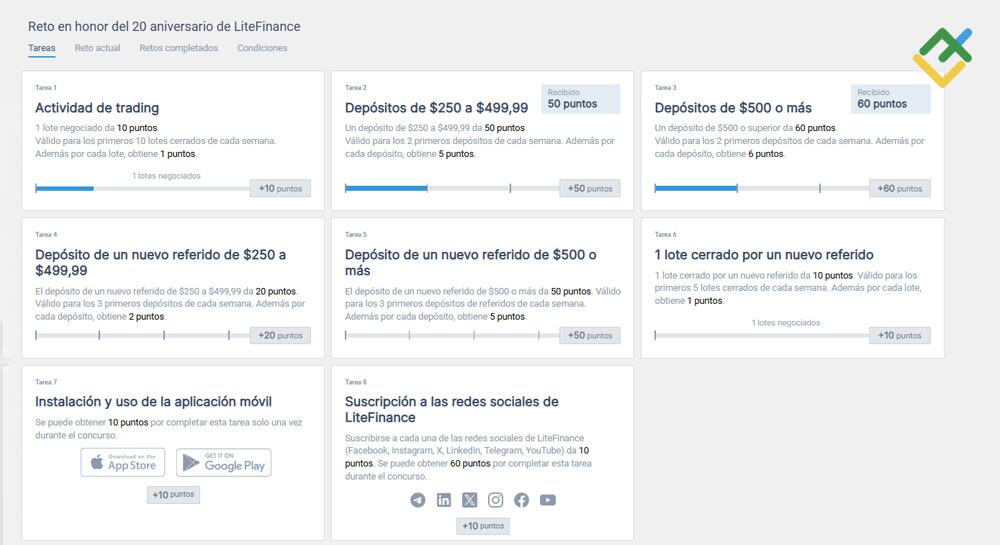Click +50 puntos in Tarea 5 card
The image size is (1000, 545).
590,335
